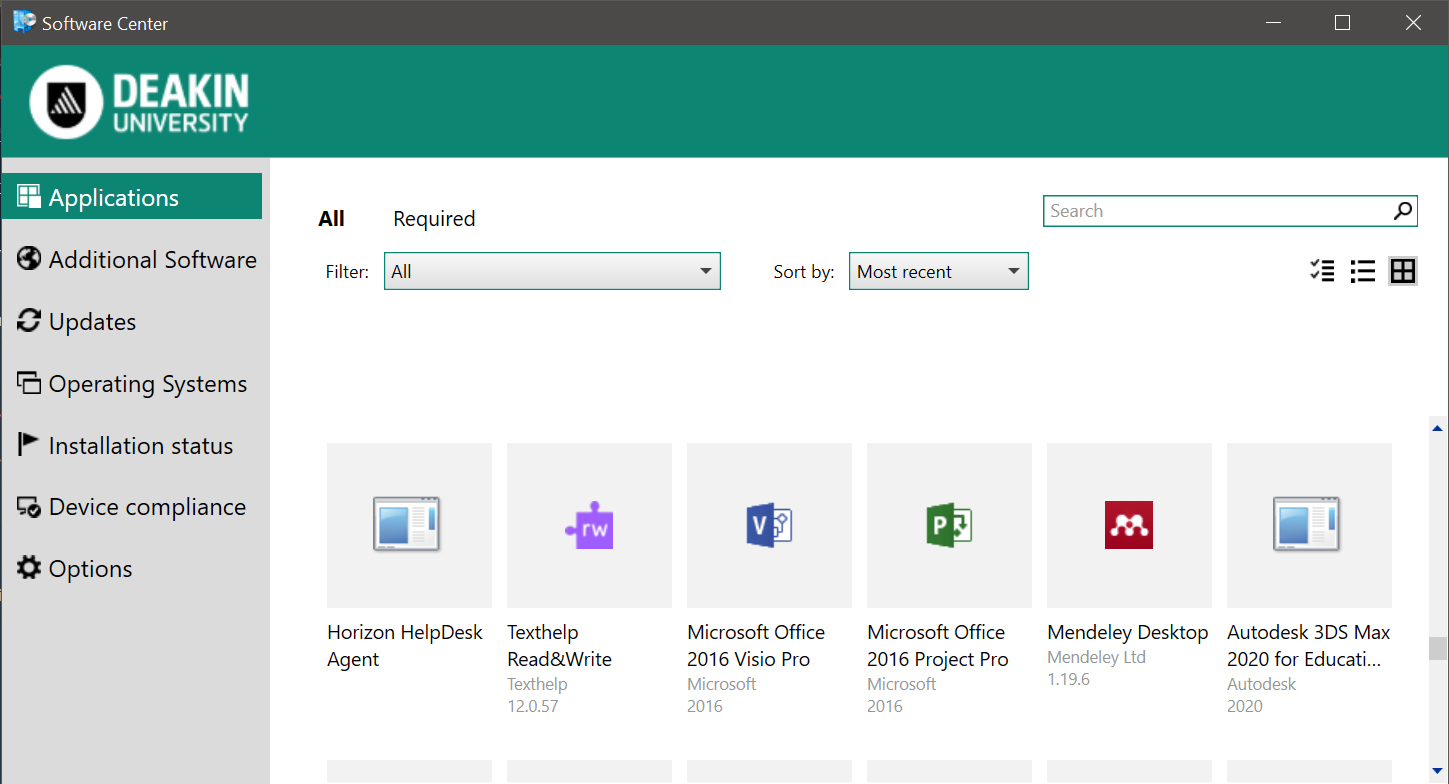Open Additional Software from the sidebar
Image resolution: width=1449 pixels, height=784 pixels.
[x=28, y=258]
